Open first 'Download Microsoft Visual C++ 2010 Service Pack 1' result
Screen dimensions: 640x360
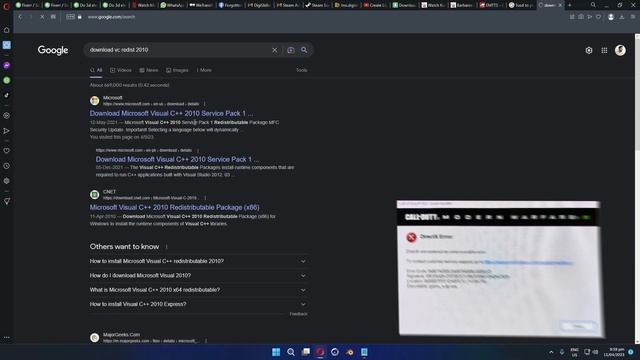point(171,113)
